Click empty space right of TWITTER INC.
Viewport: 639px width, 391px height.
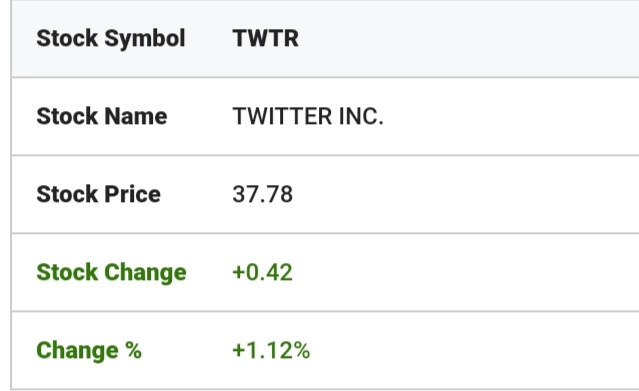point(511,116)
